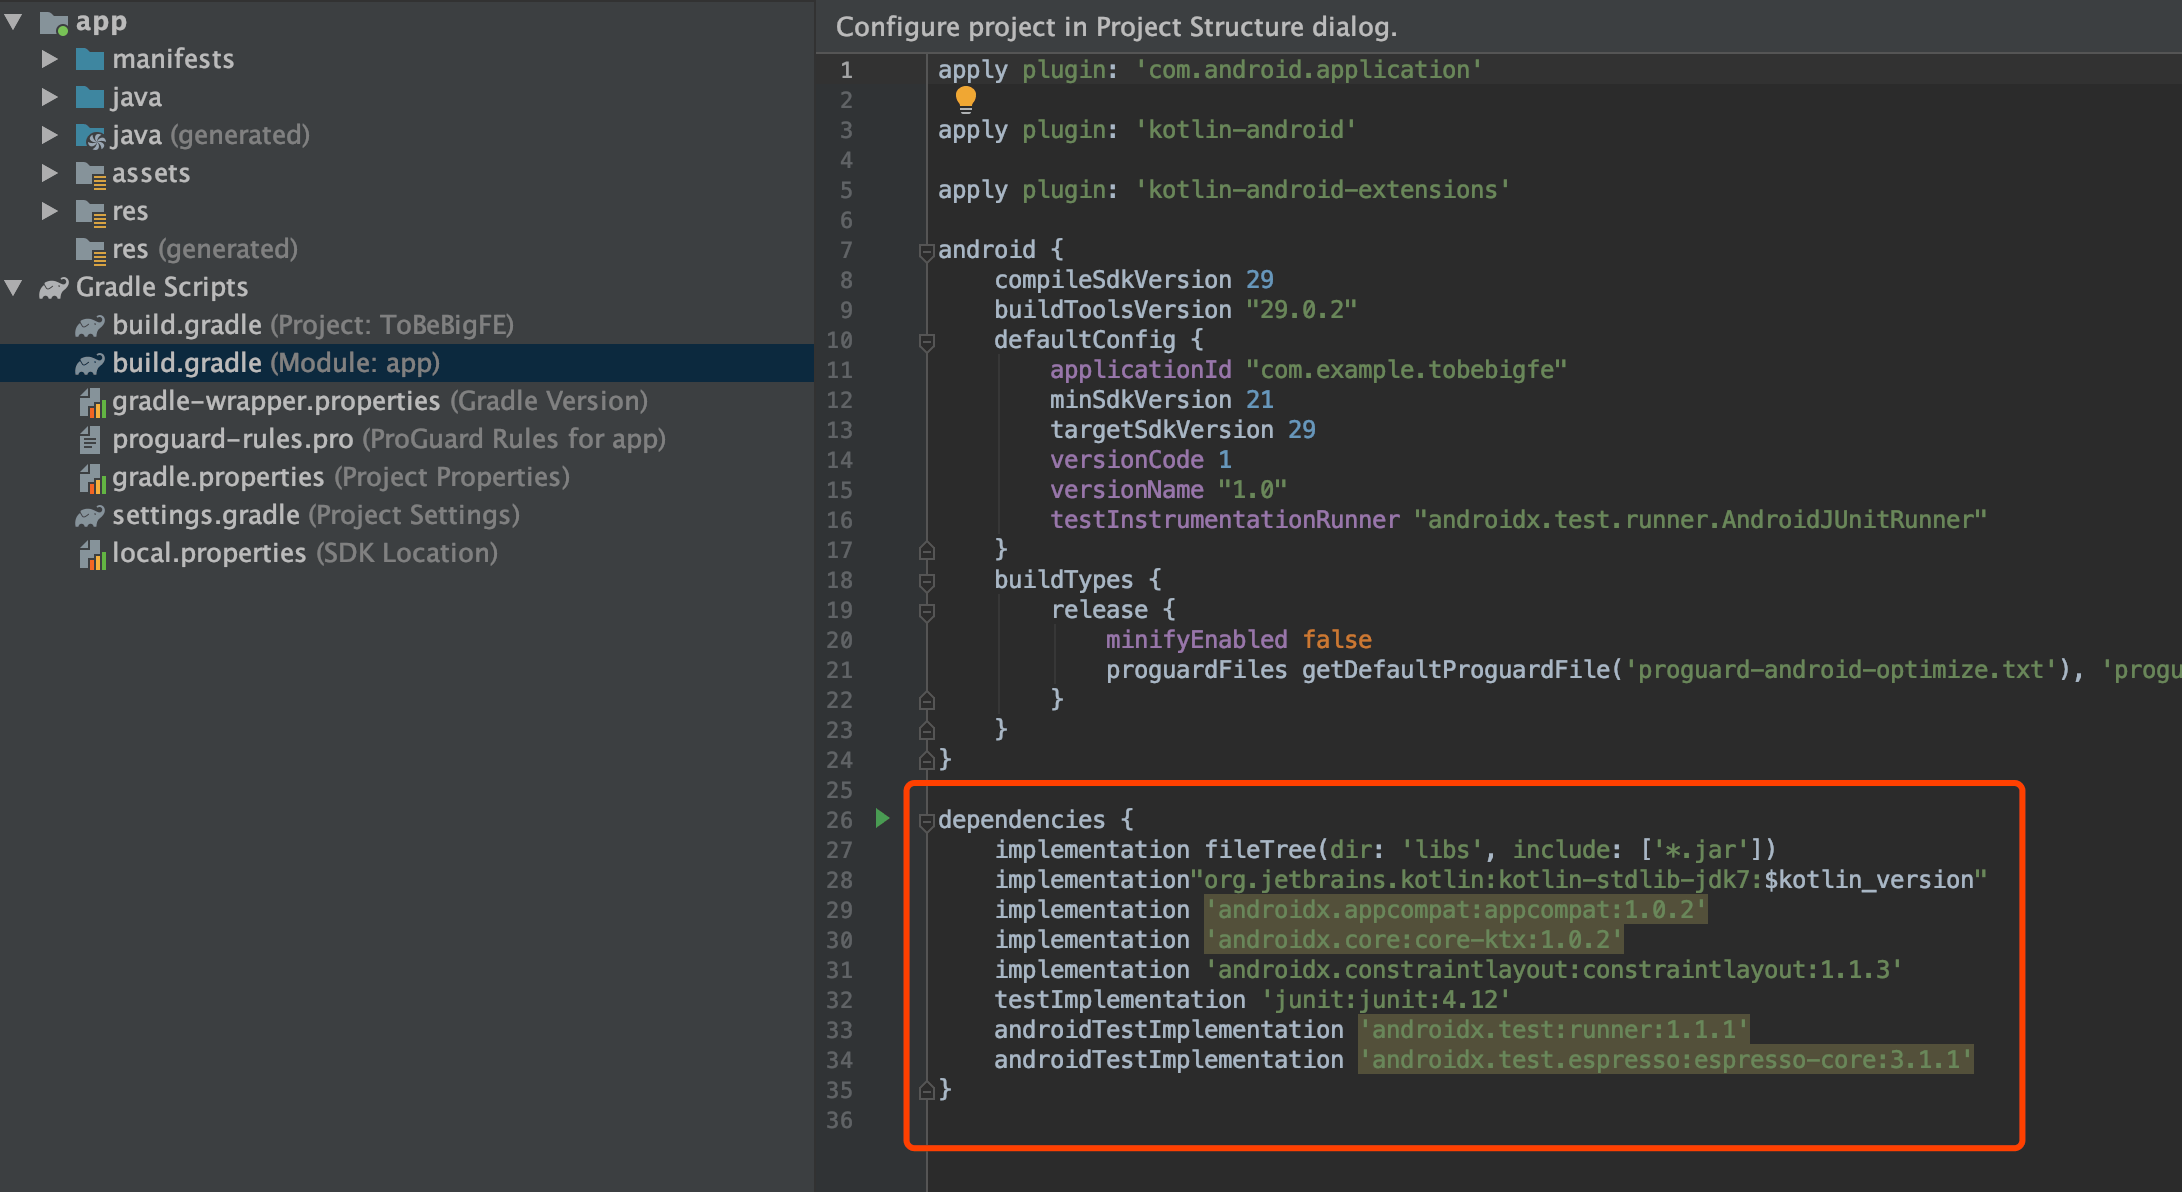Click the java (generated) folder icon
The height and width of the screenshot is (1192, 2182).
click(90, 136)
